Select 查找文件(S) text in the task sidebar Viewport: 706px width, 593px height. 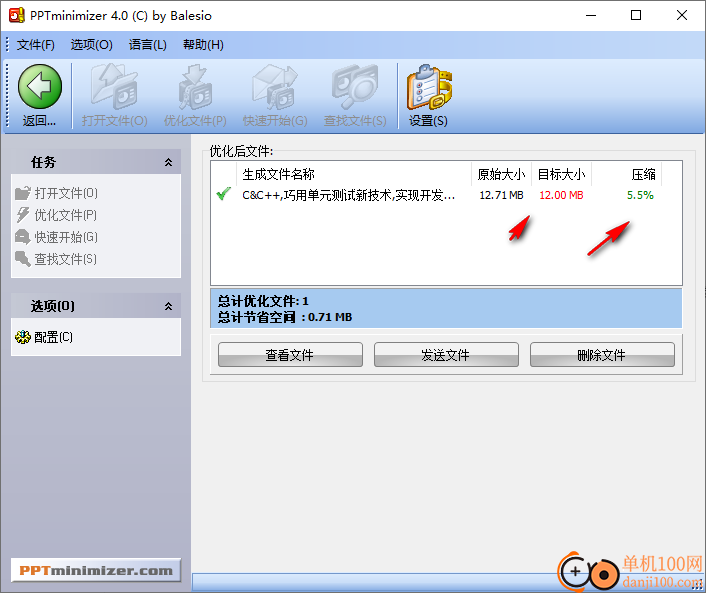point(66,259)
